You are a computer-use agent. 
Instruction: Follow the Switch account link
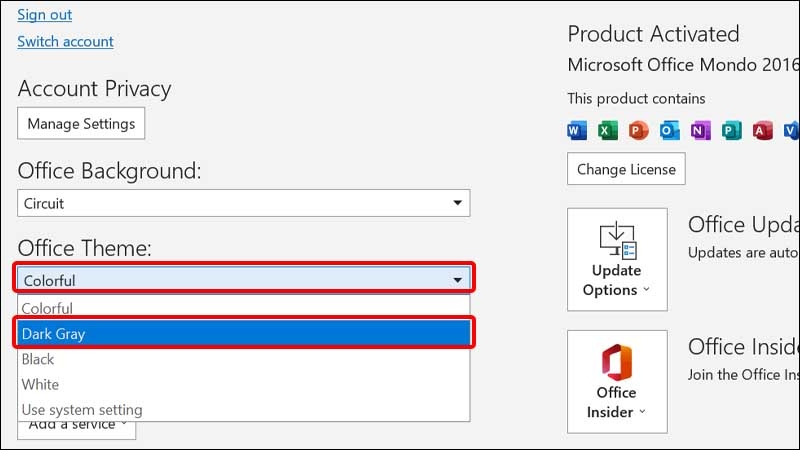(65, 41)
